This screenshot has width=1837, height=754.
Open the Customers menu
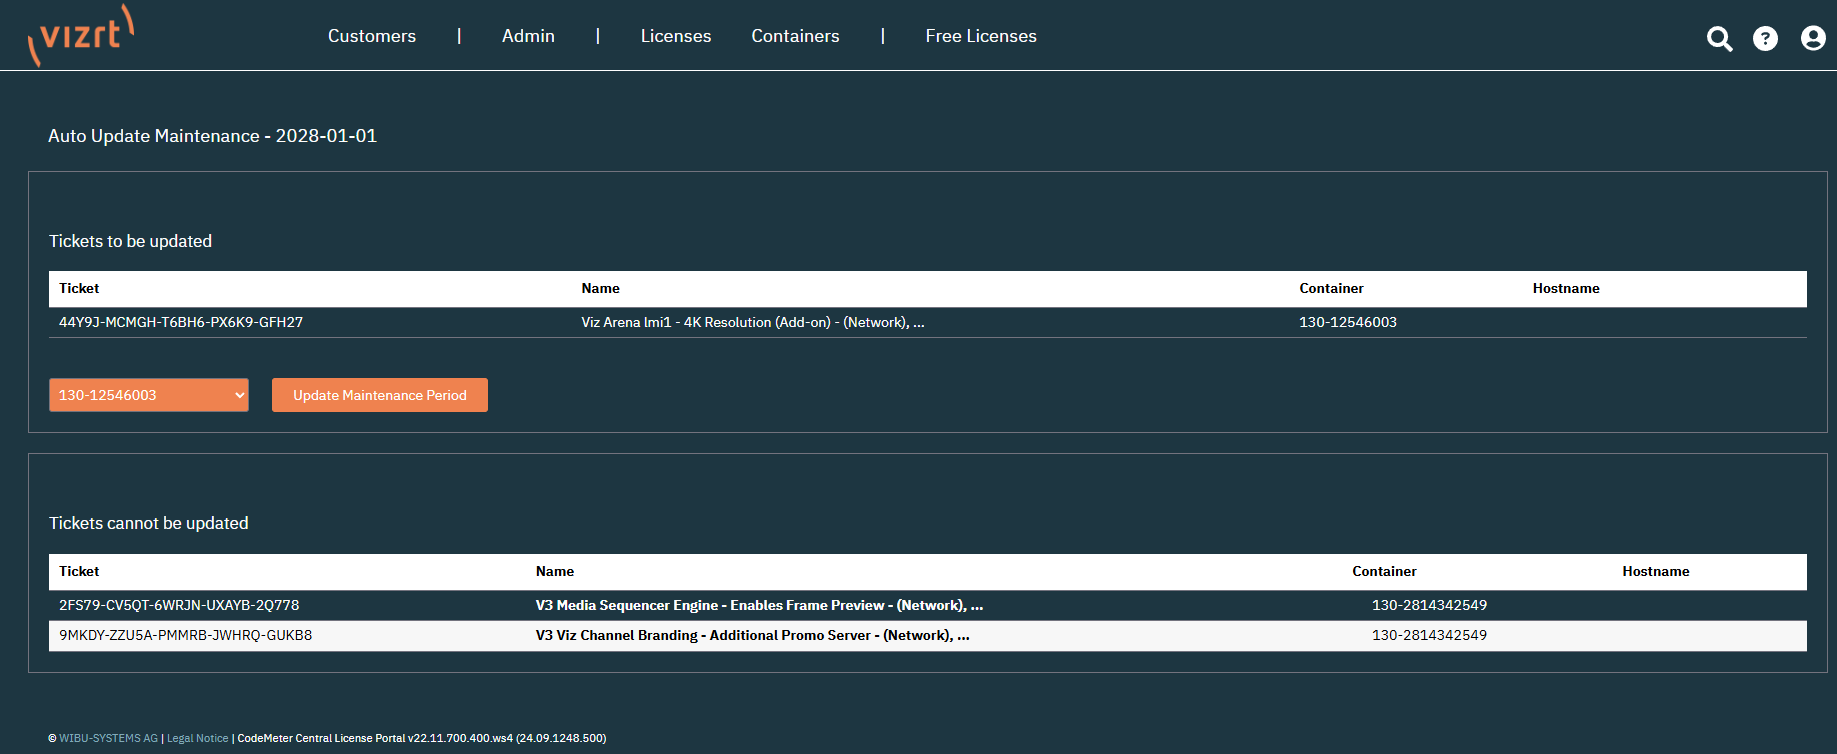tap(371, 36)
